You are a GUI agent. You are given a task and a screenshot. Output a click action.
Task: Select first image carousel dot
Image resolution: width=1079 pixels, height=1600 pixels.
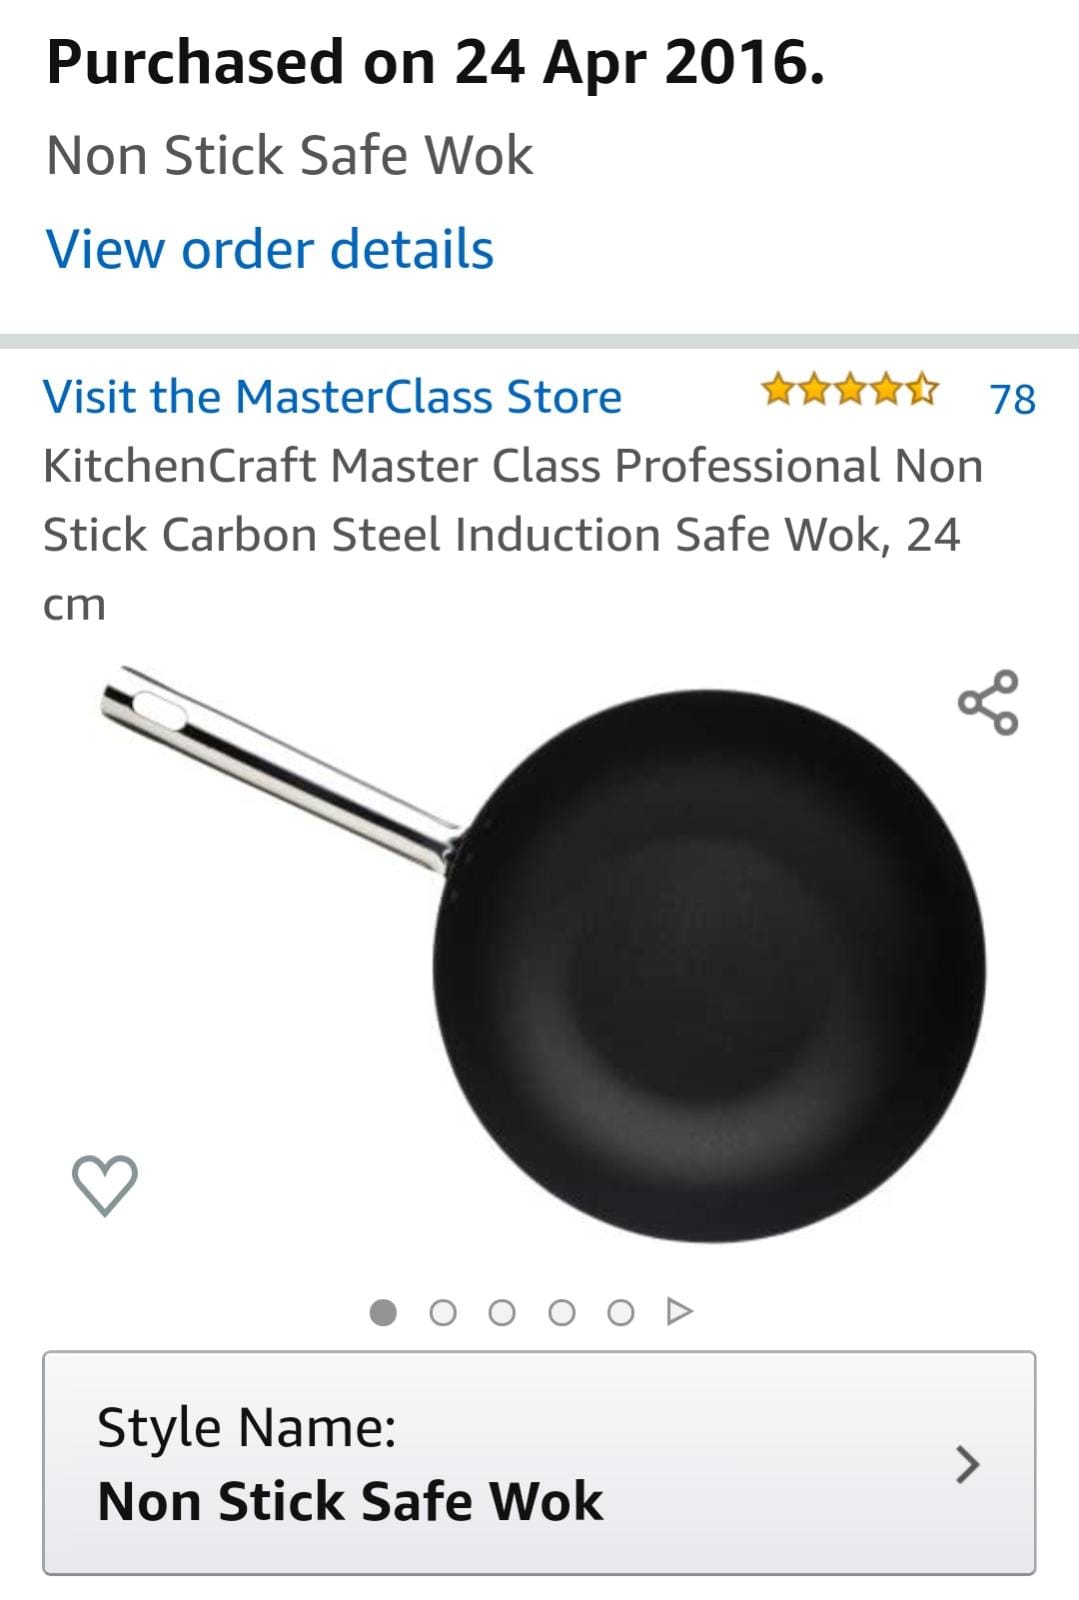click(383, 1312)
